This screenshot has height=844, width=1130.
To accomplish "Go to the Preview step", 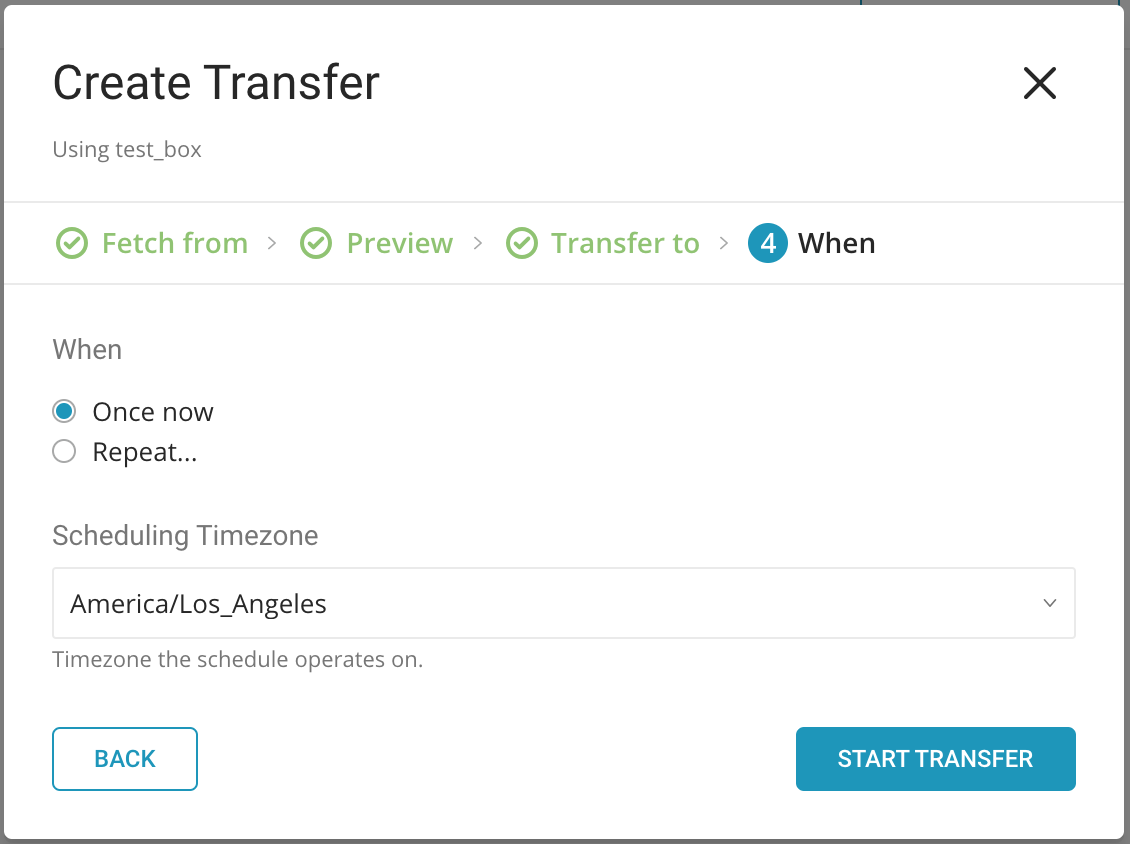I will point(399,243).
